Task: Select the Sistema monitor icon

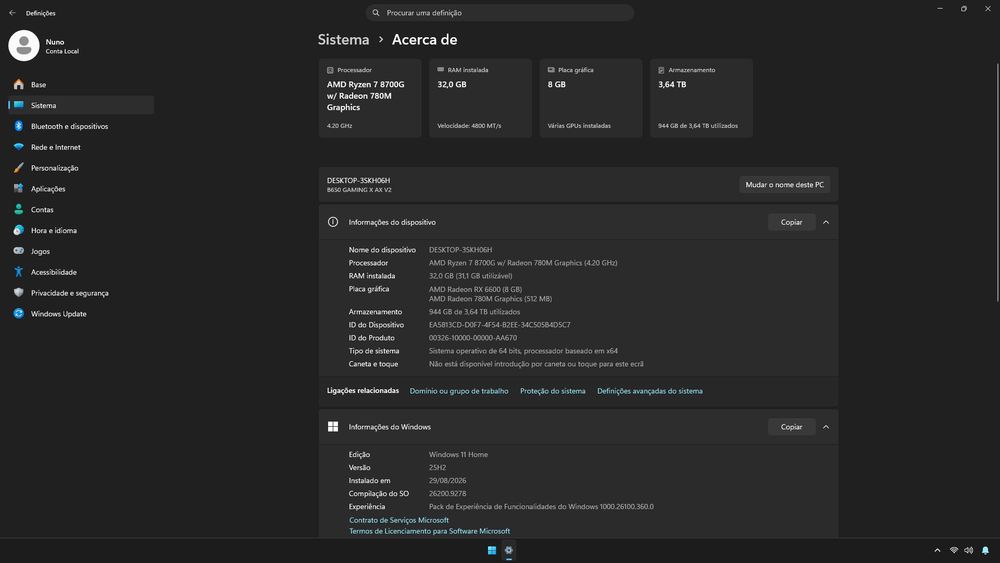Action: [x=18, y=105]
